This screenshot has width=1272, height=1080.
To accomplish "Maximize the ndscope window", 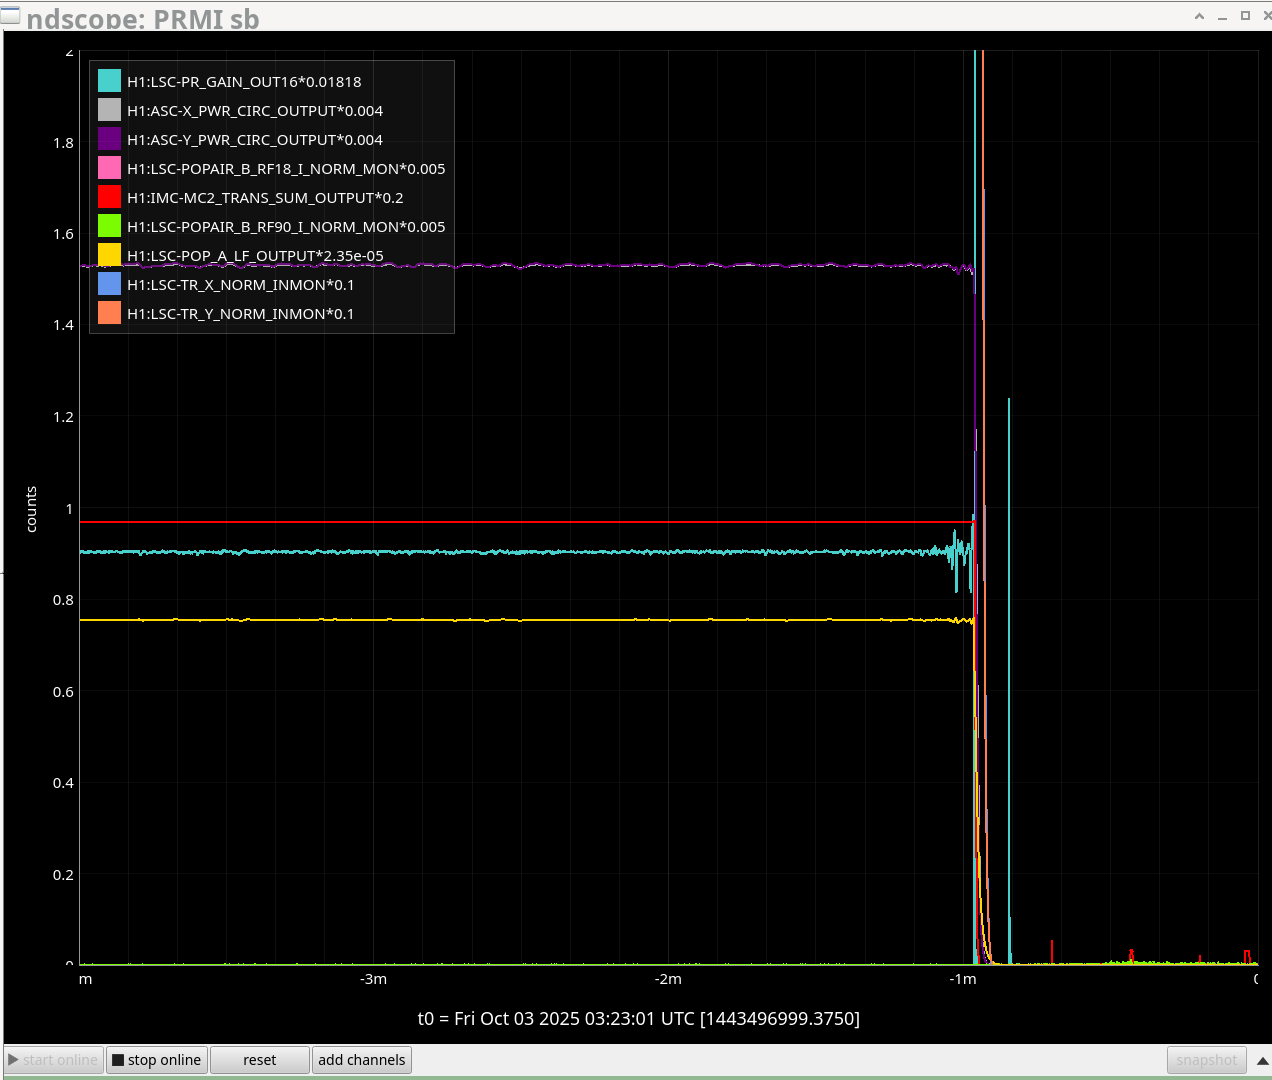I will coord(1245,16).
